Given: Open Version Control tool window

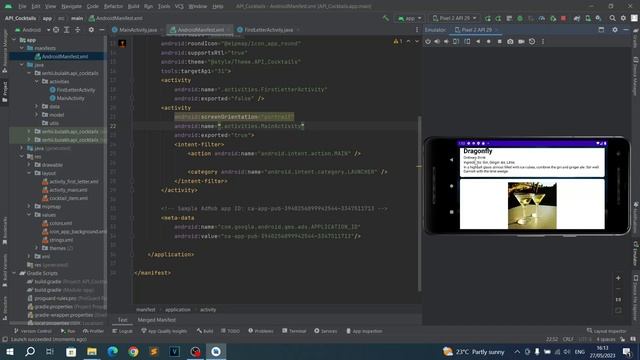Looking at the screenshot, I should [x=33, y=331].
